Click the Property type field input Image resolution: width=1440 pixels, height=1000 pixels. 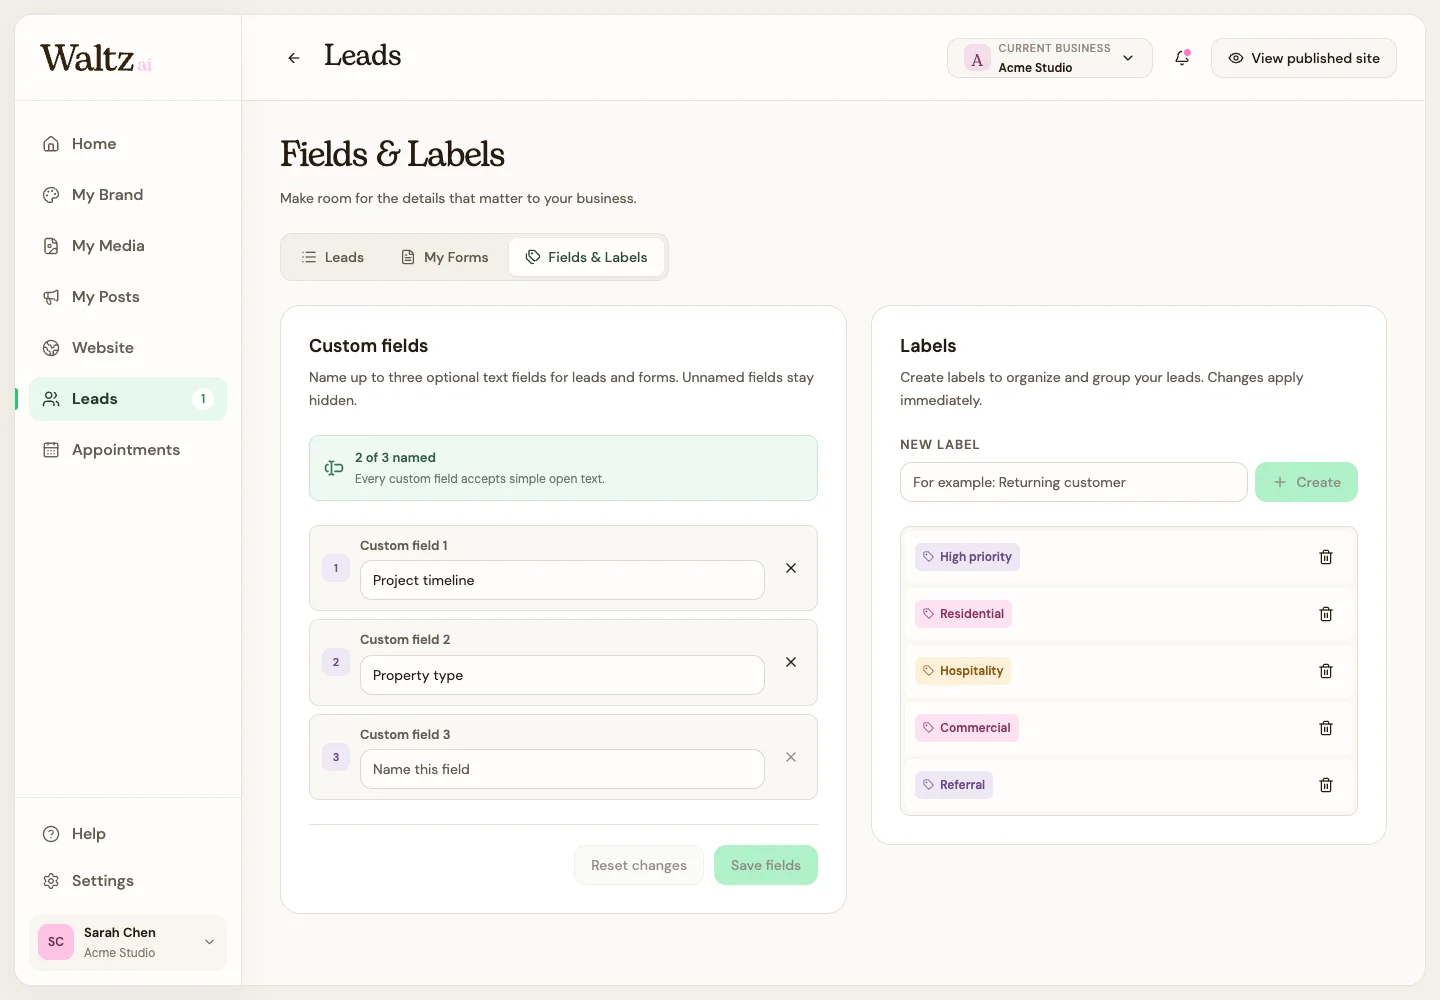click(x=562, y=675)
